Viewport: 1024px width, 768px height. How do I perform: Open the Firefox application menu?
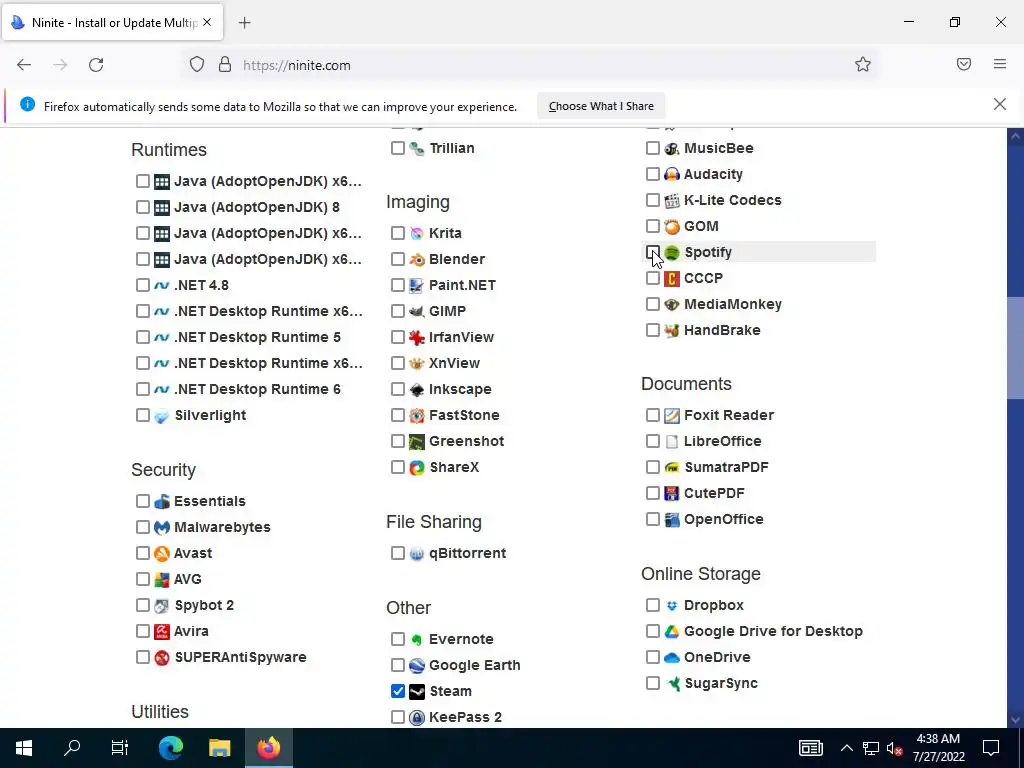pyautogui.click(x=1000, y=64)
